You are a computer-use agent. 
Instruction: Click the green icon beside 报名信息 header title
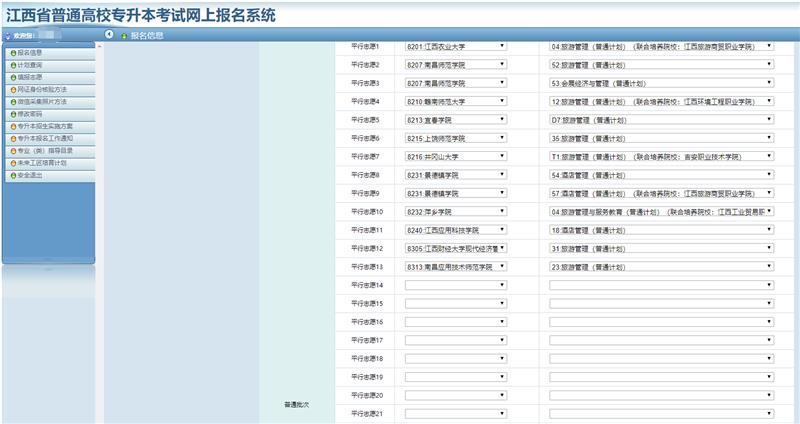[x=123, y=36]
